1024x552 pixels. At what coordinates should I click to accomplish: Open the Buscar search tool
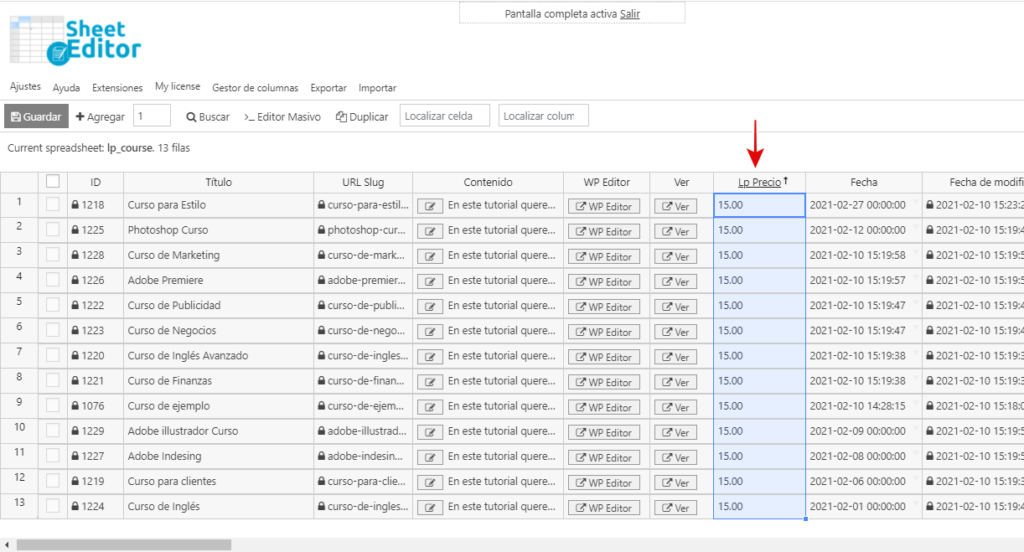click(208, 117)
